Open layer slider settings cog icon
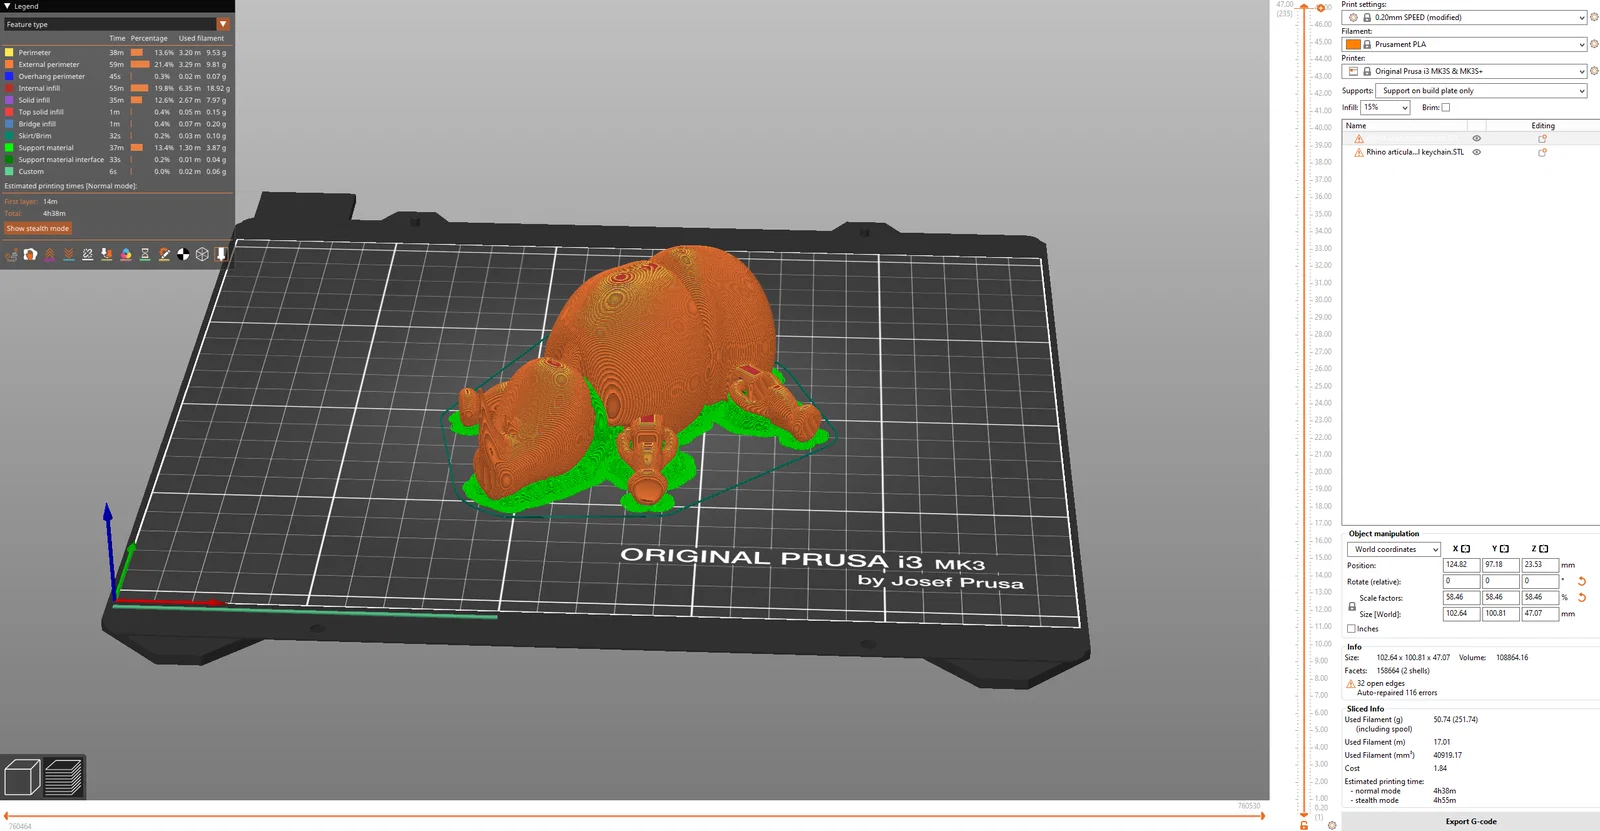 click(1332, 825)
